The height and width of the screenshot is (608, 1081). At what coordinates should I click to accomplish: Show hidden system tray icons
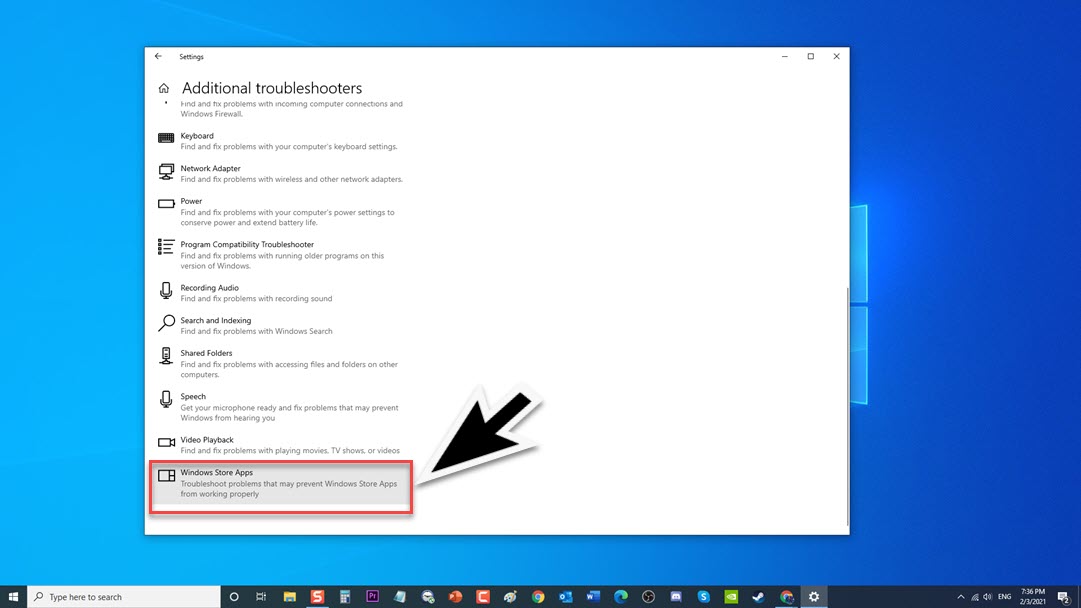tap(960, 597)
